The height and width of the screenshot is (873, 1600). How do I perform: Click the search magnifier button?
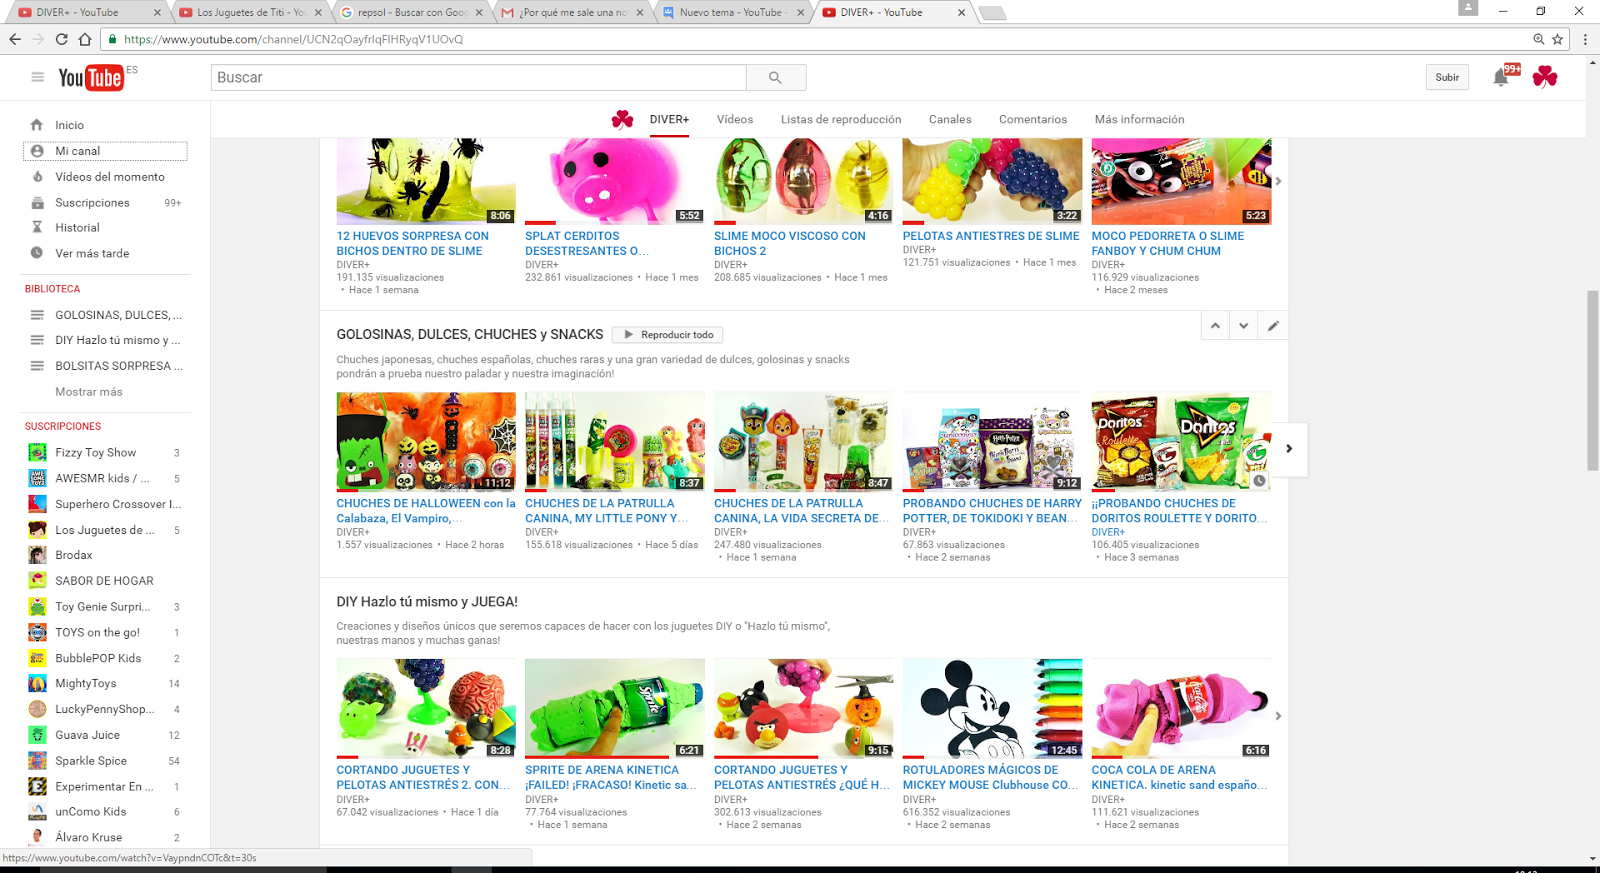(775, 77)
